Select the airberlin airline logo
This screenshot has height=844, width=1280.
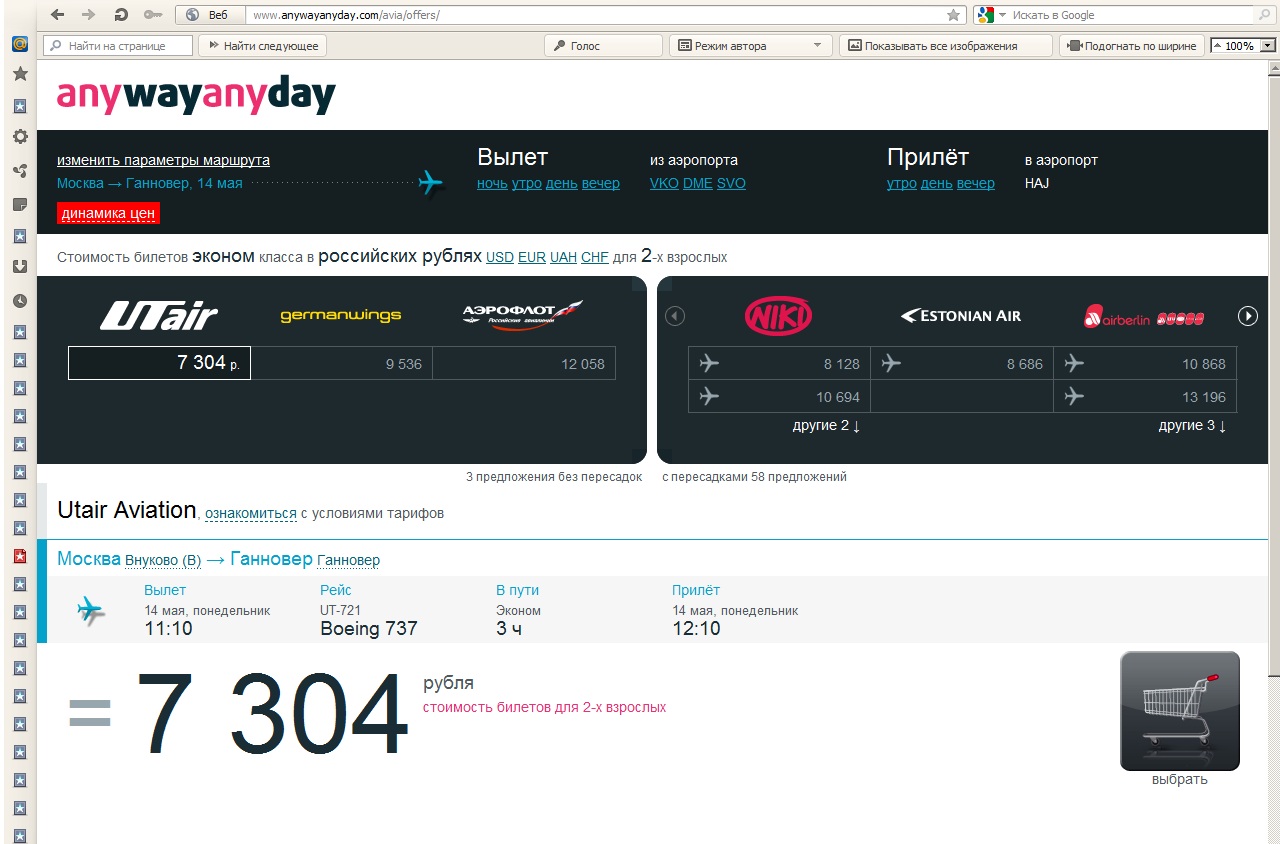(x=1144, y=318)
